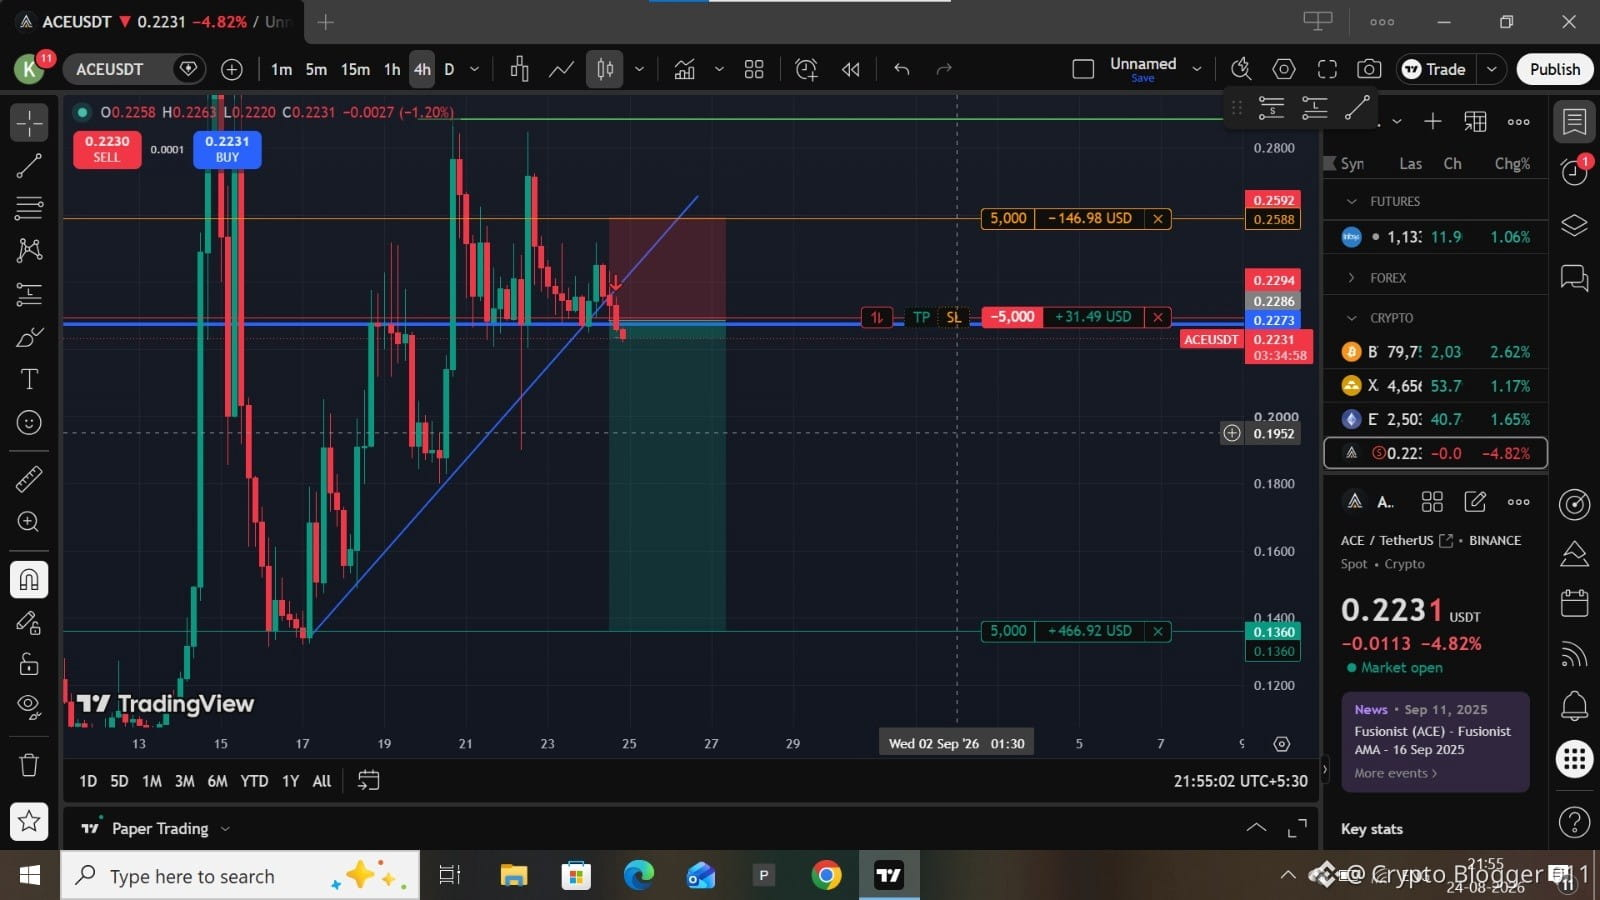Set date range to 5D
1600x900 pixels.
119,781
